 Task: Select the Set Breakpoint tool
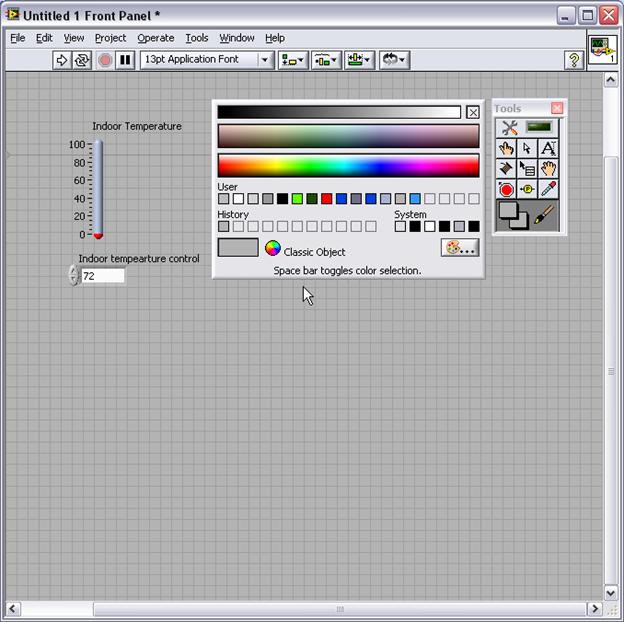pos(506,190)
